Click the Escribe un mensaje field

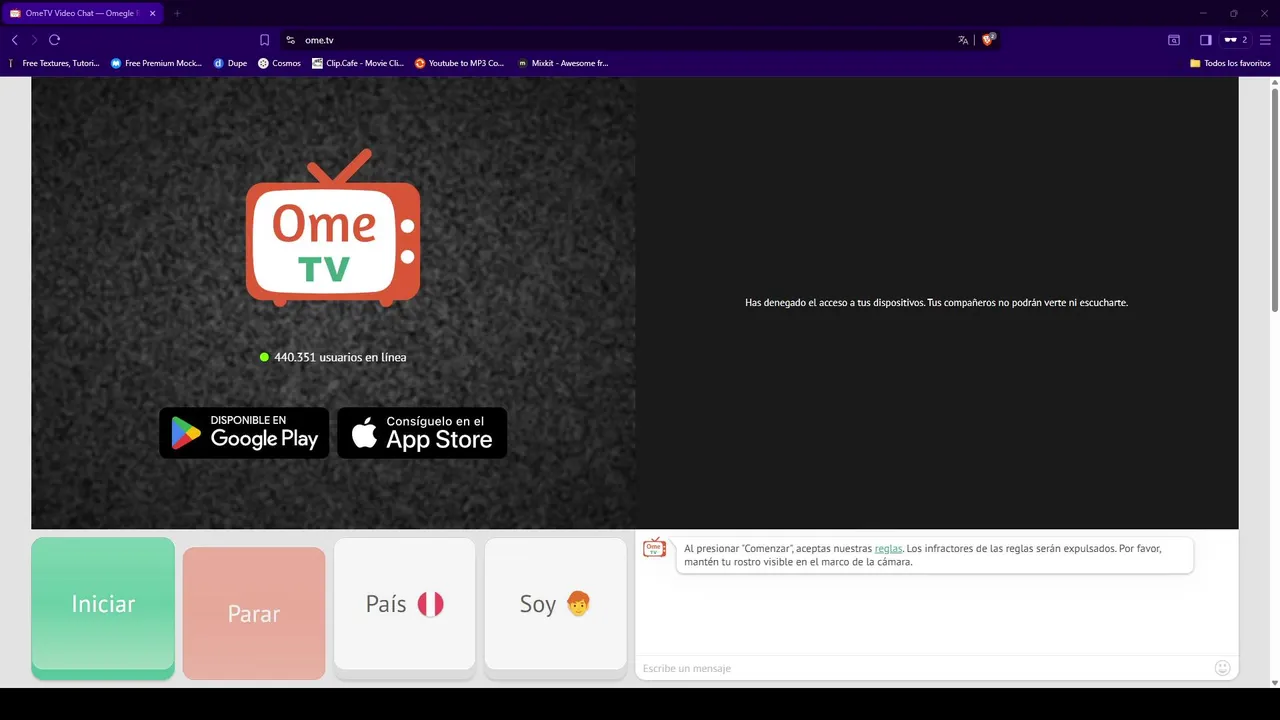(x=923, y=668)
